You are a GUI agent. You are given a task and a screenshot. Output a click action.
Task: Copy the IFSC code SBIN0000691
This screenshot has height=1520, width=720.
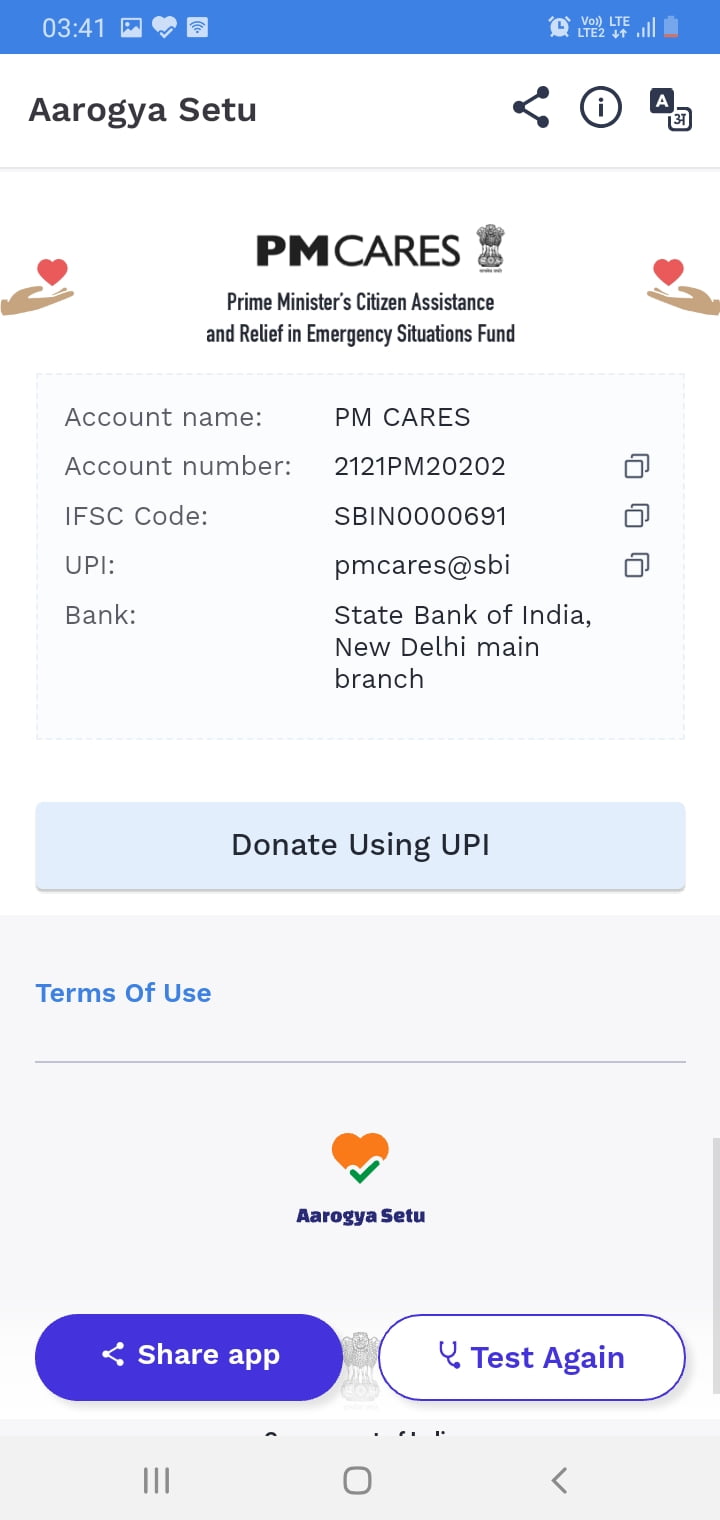(x=637, y=516)
